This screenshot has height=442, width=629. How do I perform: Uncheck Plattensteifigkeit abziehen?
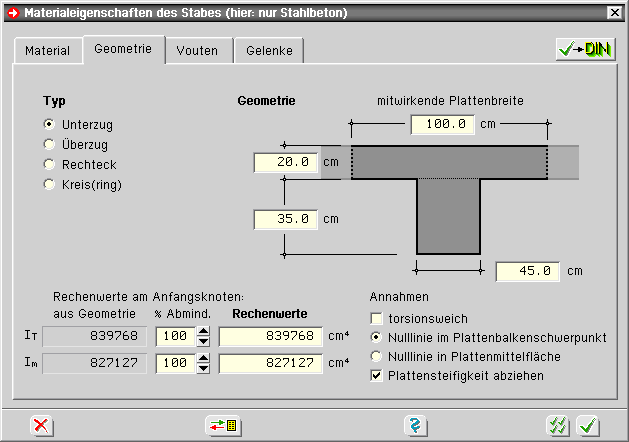pos(376,375)
